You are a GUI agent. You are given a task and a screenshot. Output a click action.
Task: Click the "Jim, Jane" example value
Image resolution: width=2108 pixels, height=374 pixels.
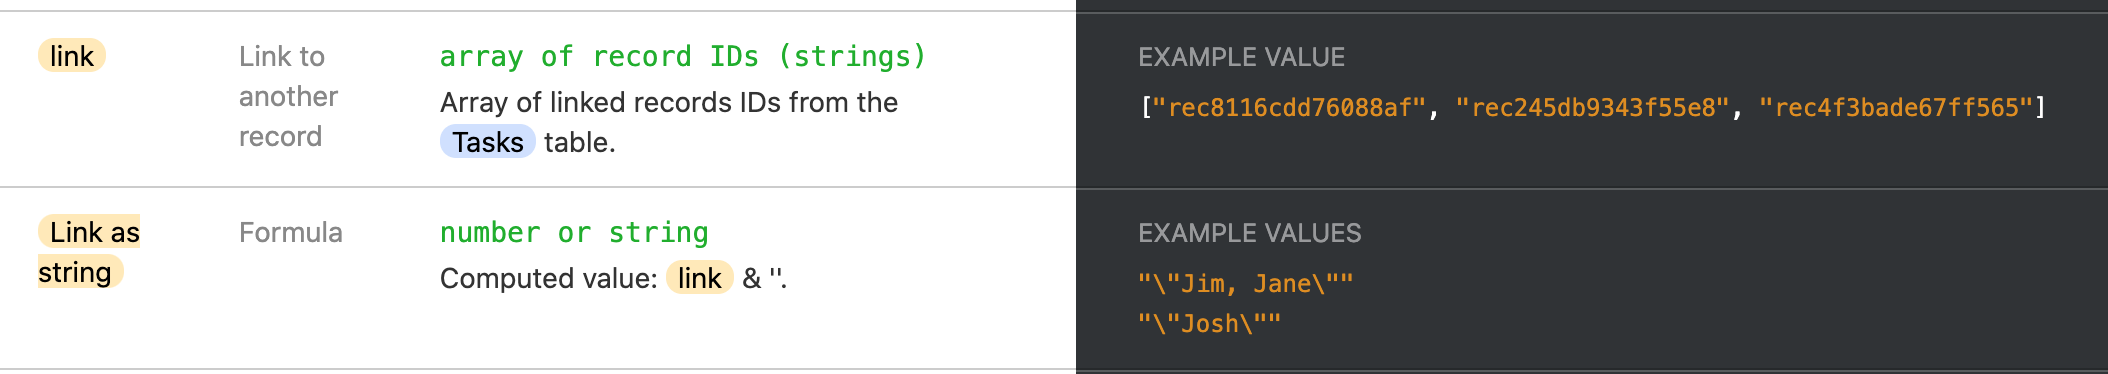(x=1246, y=284)
